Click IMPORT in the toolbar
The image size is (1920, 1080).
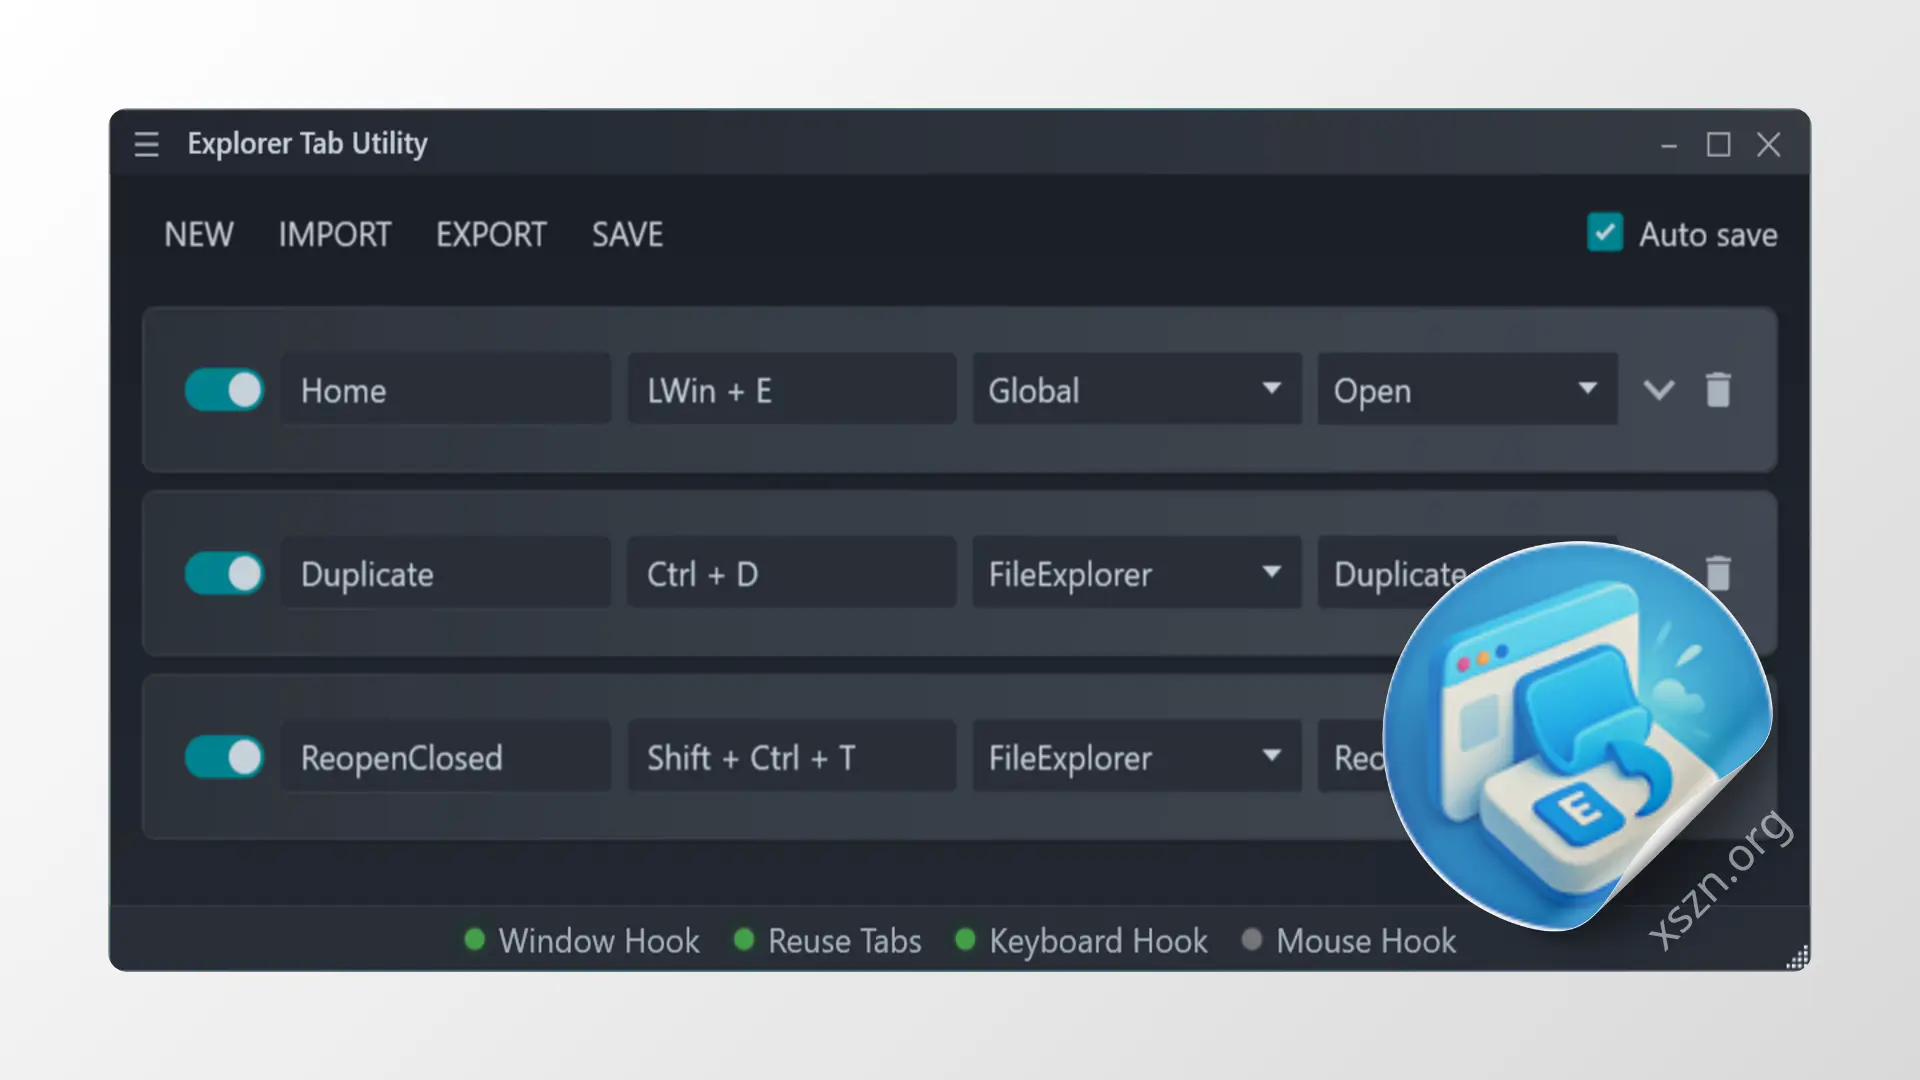coord(335,235)
